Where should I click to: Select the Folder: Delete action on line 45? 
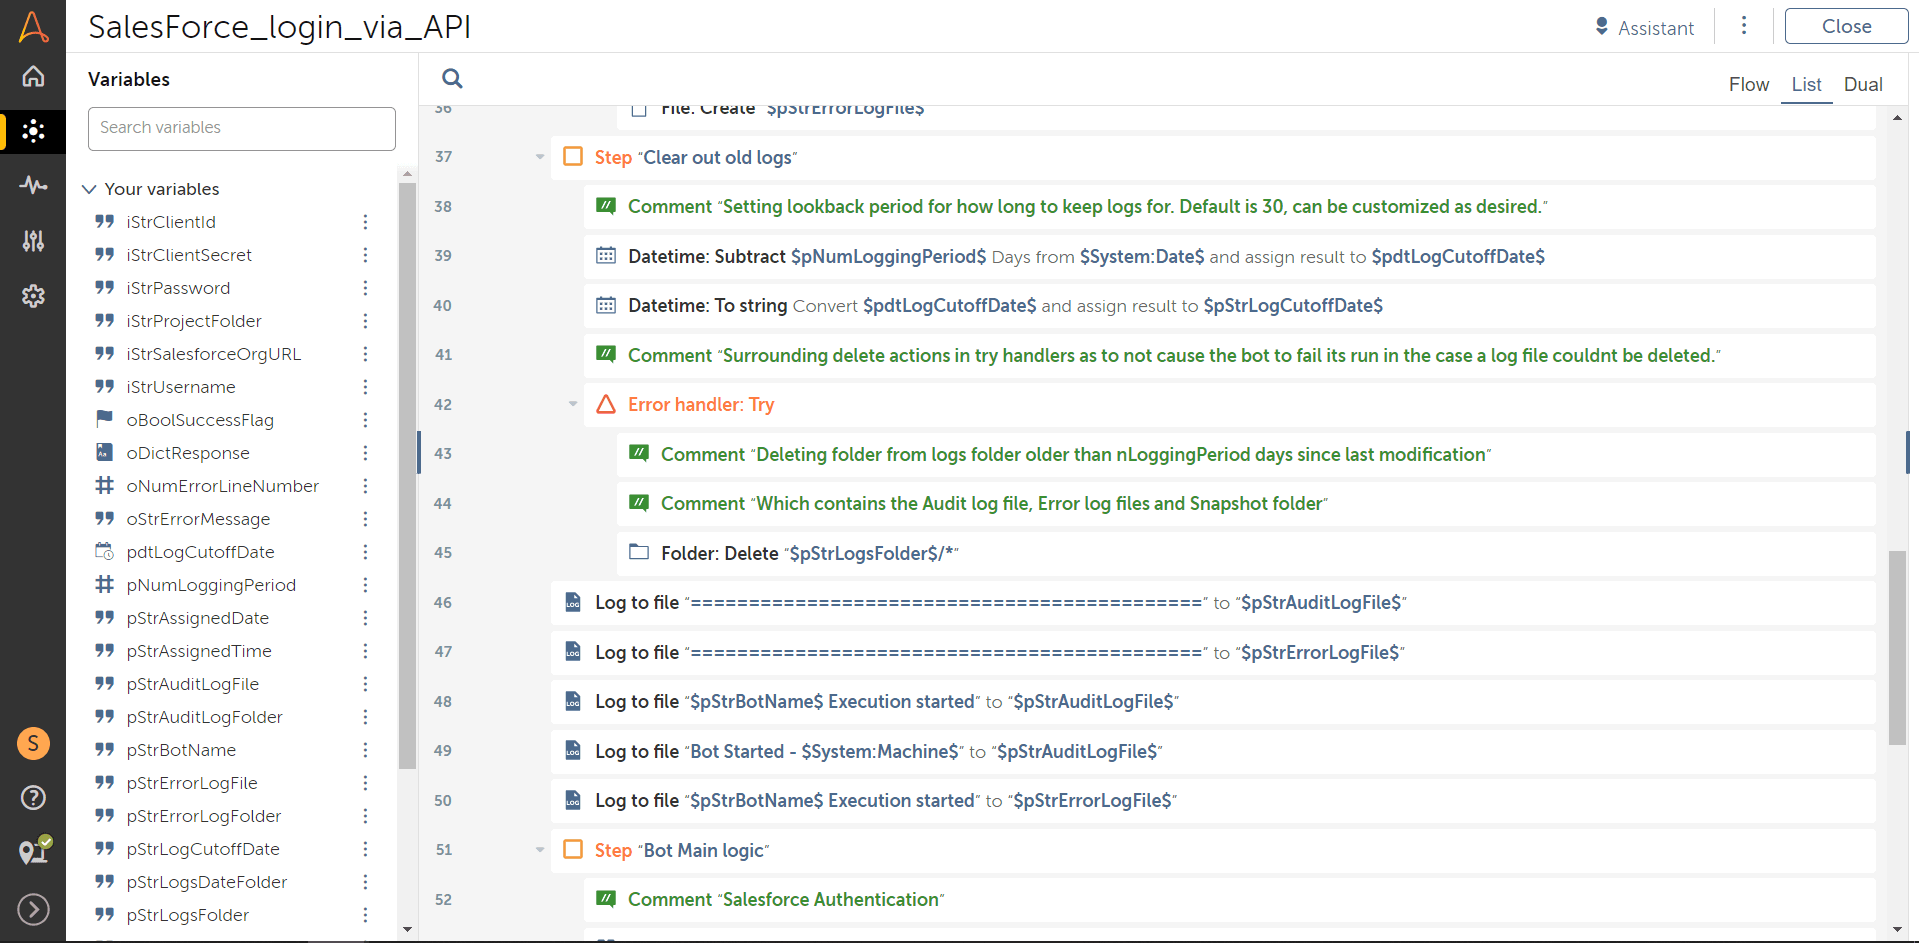click(1246, 553)
